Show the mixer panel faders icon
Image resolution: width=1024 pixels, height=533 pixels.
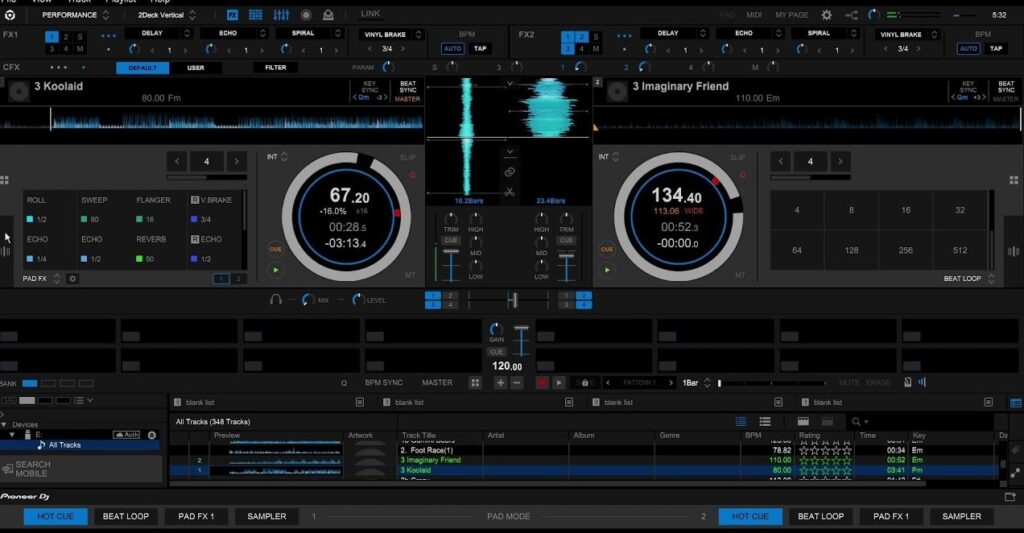[x=281, y=14]
